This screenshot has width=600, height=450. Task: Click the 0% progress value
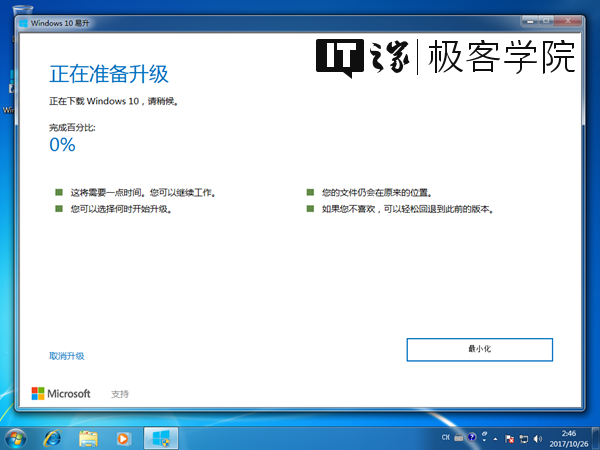coord(62,145)
